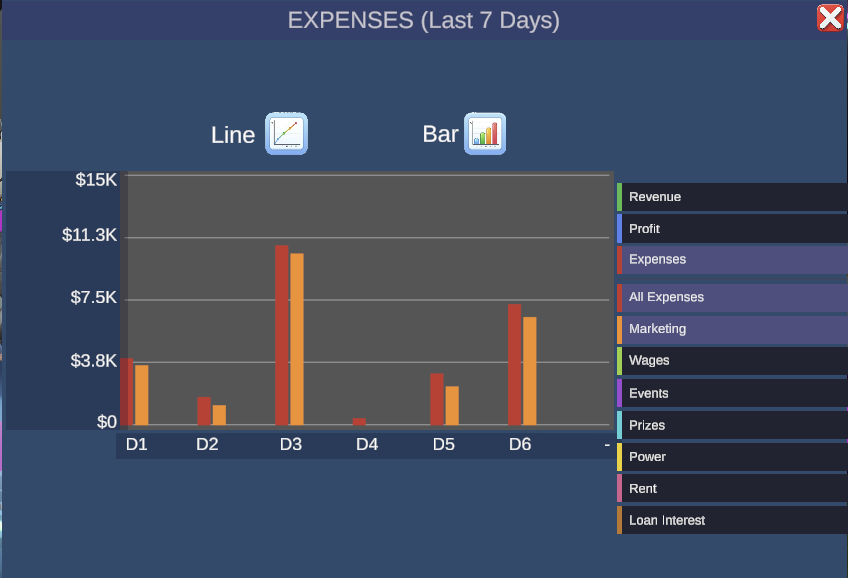Click the D5 axis label
This screenshot has height=578, width=848.
[x=444, y=444]
